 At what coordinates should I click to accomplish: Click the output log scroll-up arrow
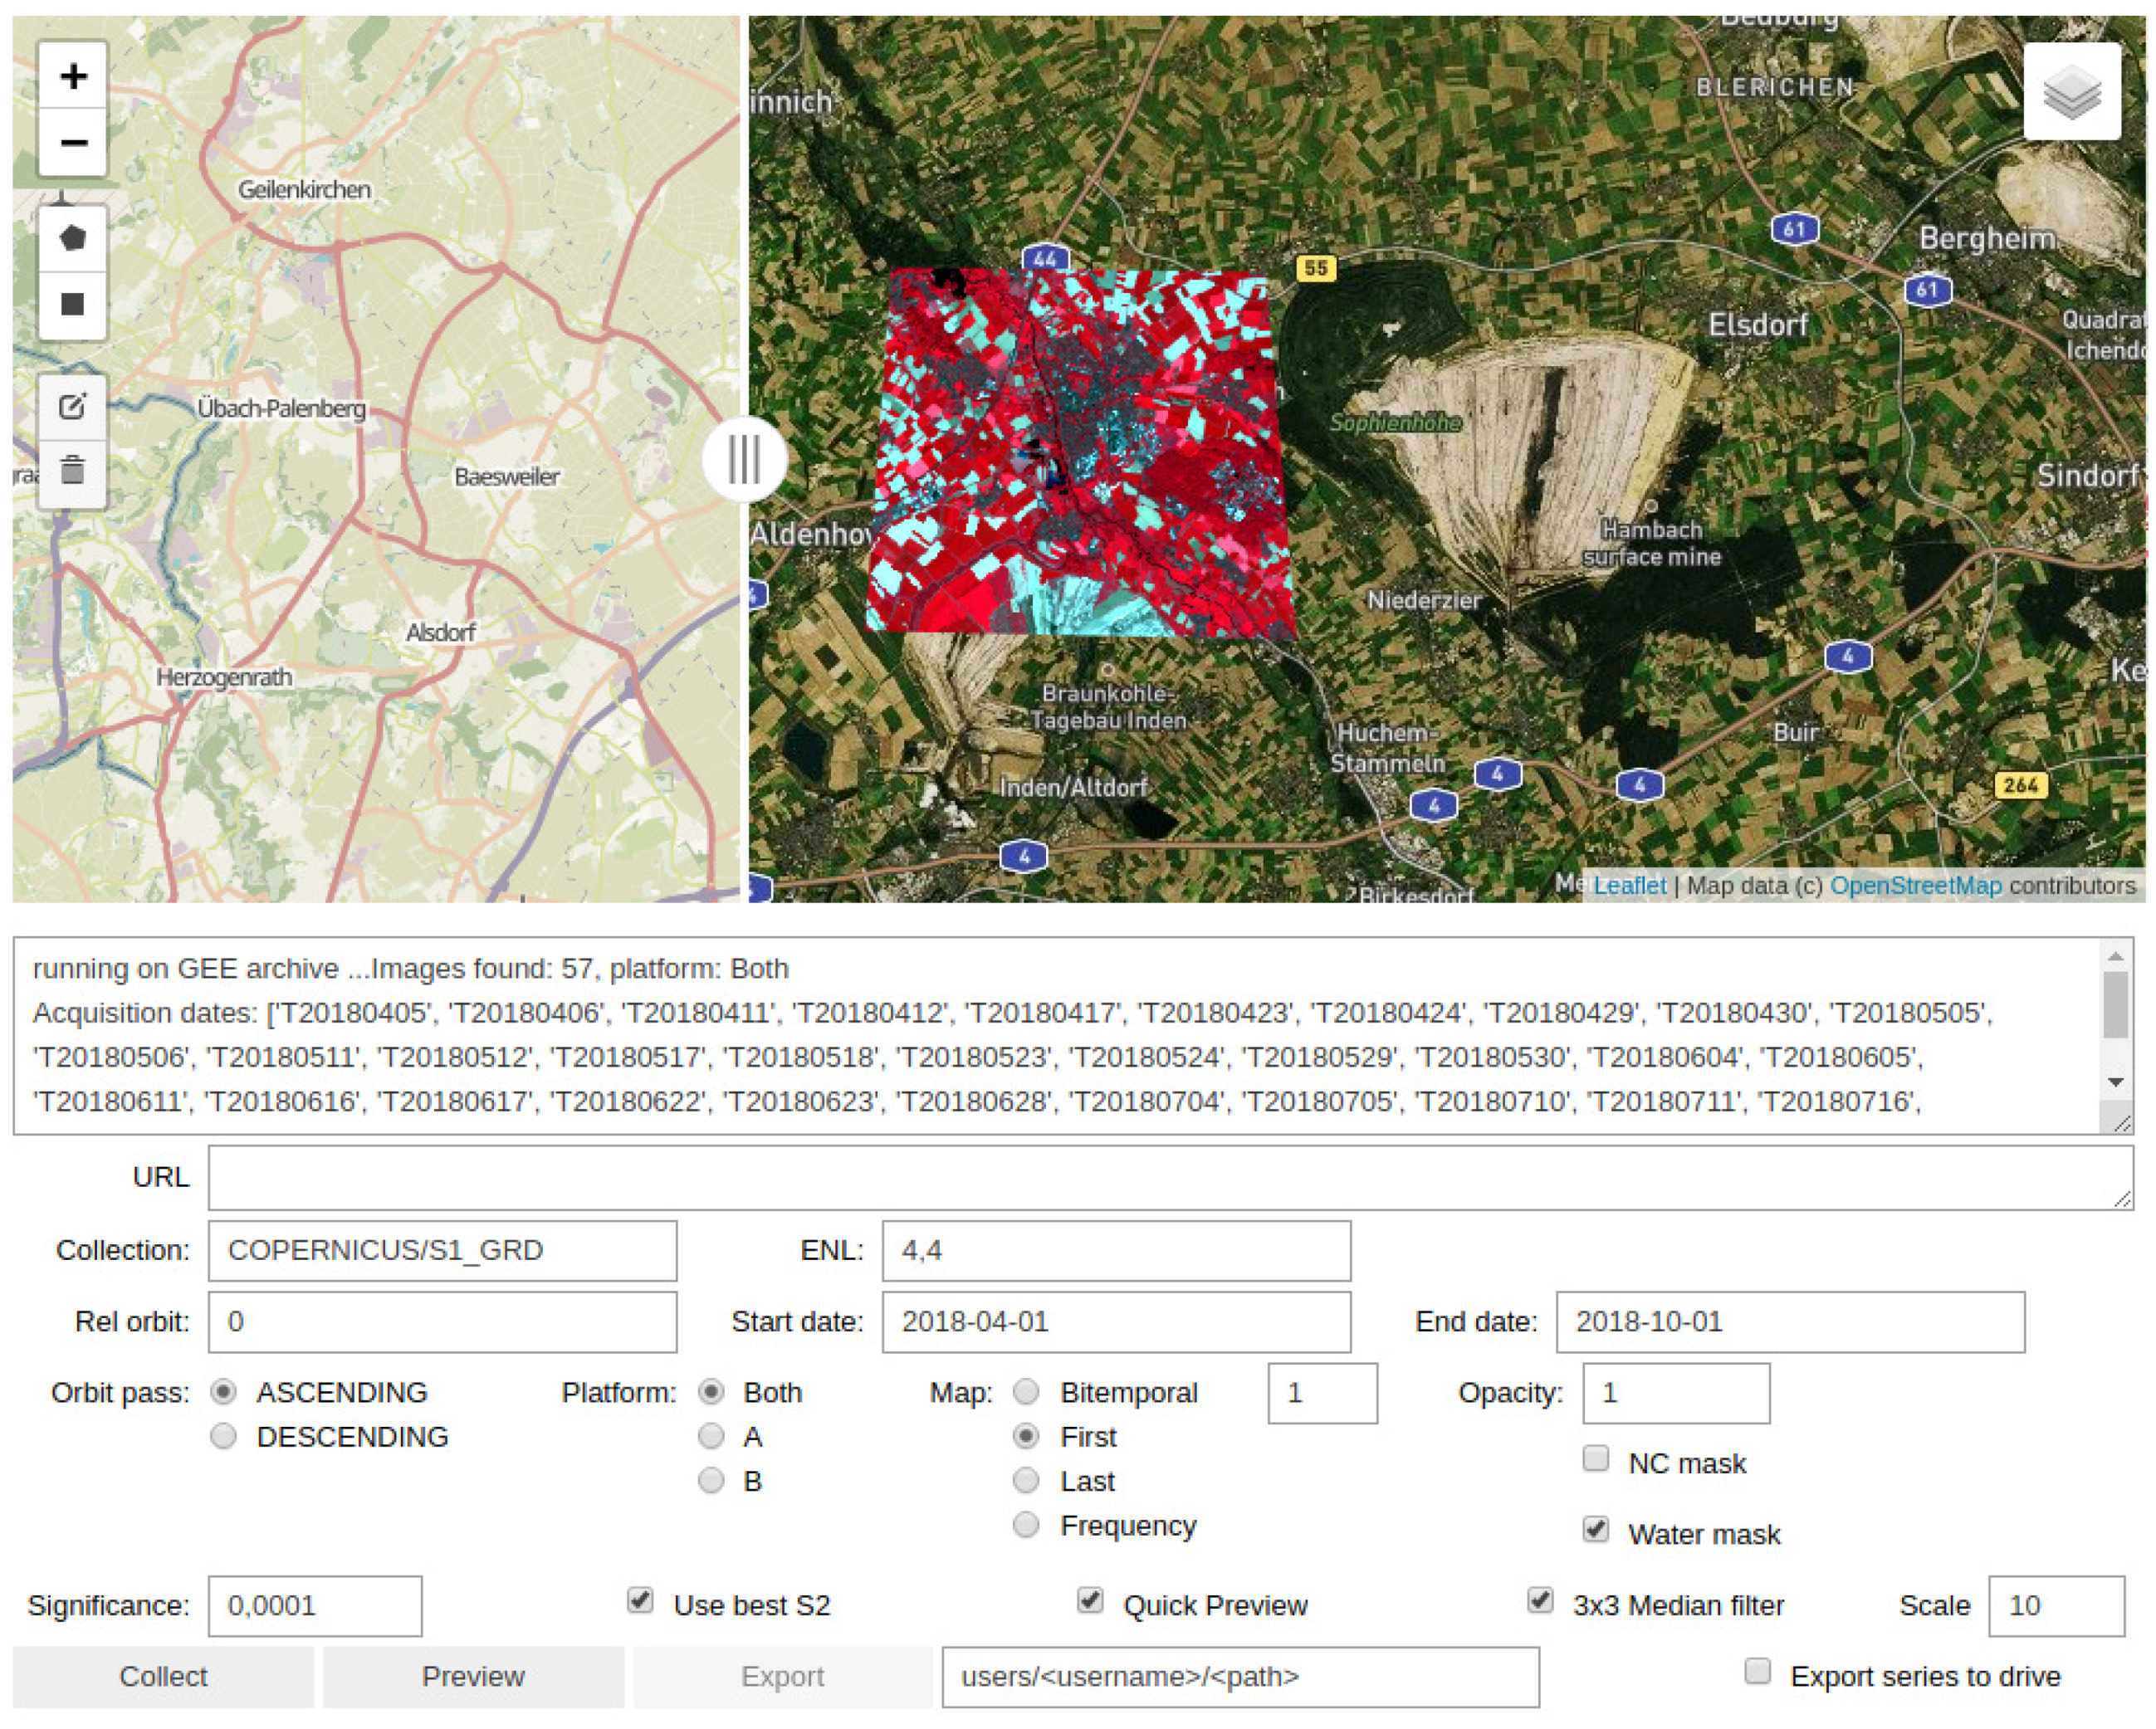coord(2115,956)
